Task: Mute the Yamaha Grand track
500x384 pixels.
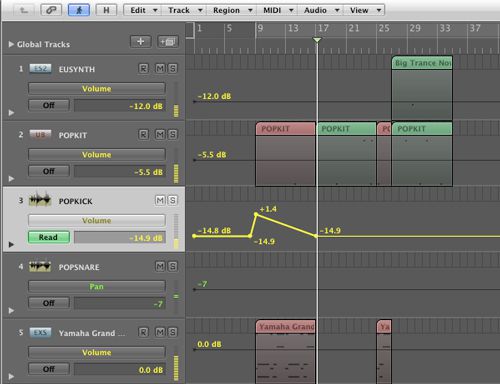Action: pos(160,332)
